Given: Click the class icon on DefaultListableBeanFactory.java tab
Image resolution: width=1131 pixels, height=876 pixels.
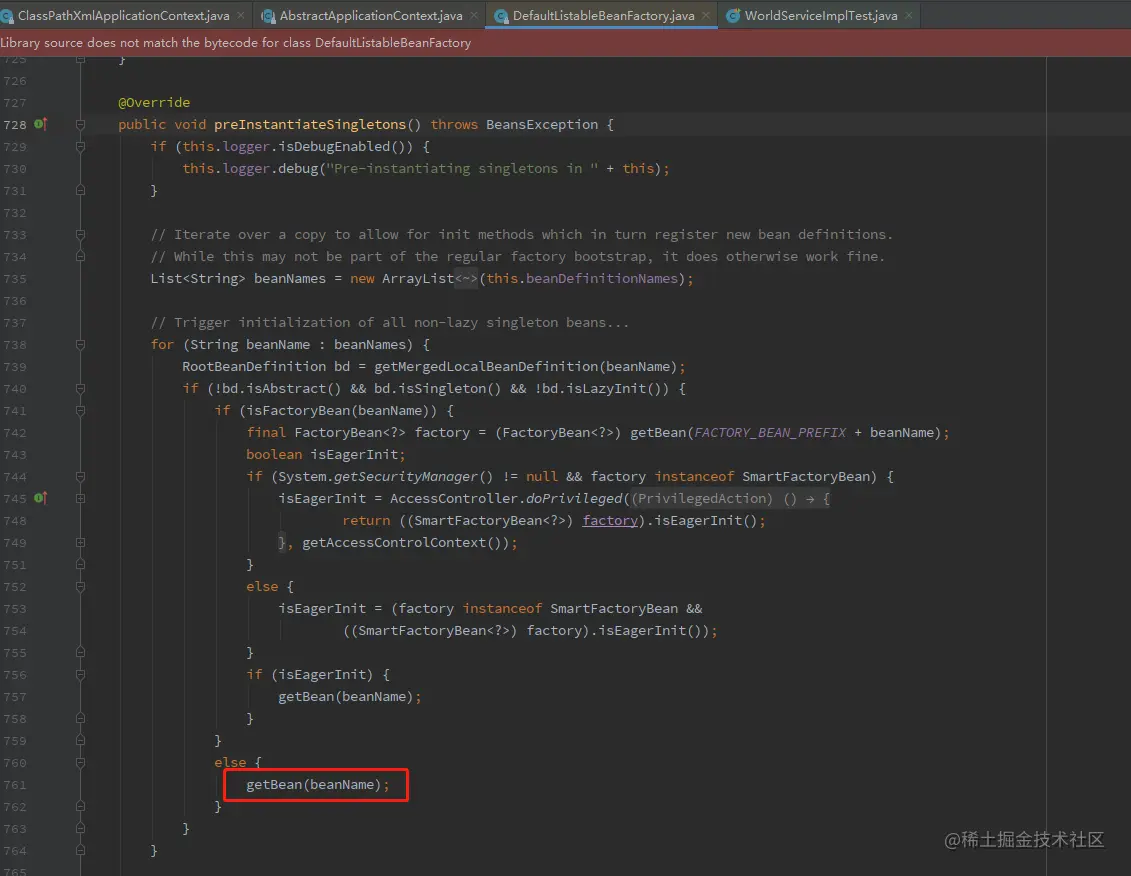Looking at the screenshot, I should pos(501,16).
